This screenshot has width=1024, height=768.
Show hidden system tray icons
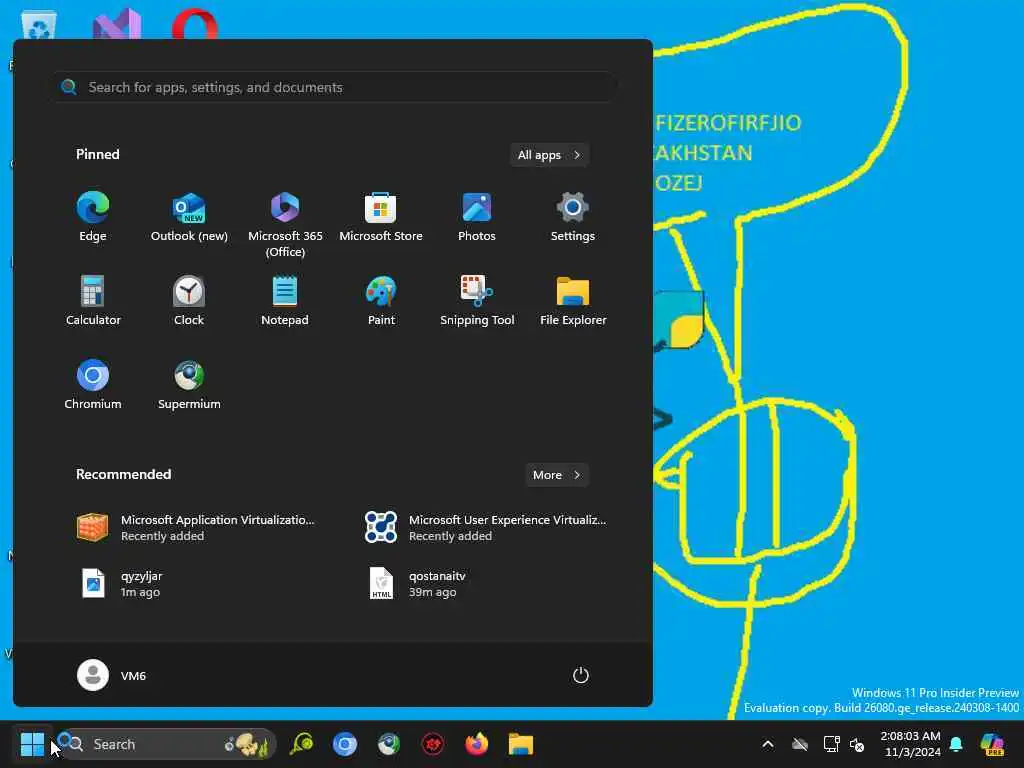(768, 744)
